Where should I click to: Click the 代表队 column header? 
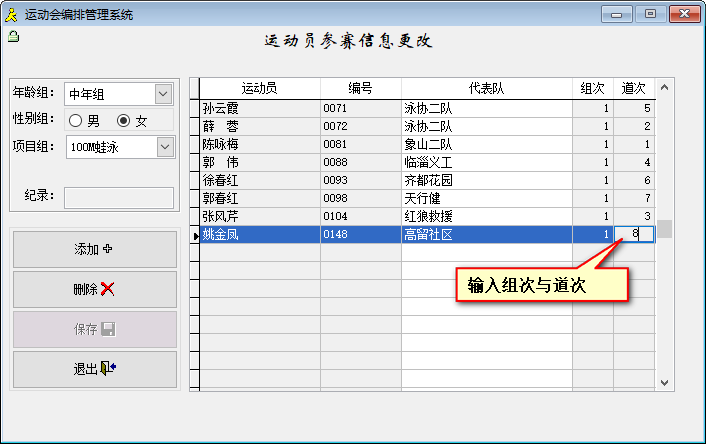[x=486, y=88]
